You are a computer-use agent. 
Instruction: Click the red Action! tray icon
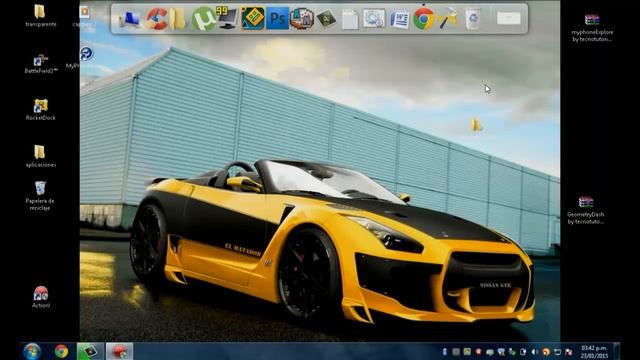coord(478,352)
